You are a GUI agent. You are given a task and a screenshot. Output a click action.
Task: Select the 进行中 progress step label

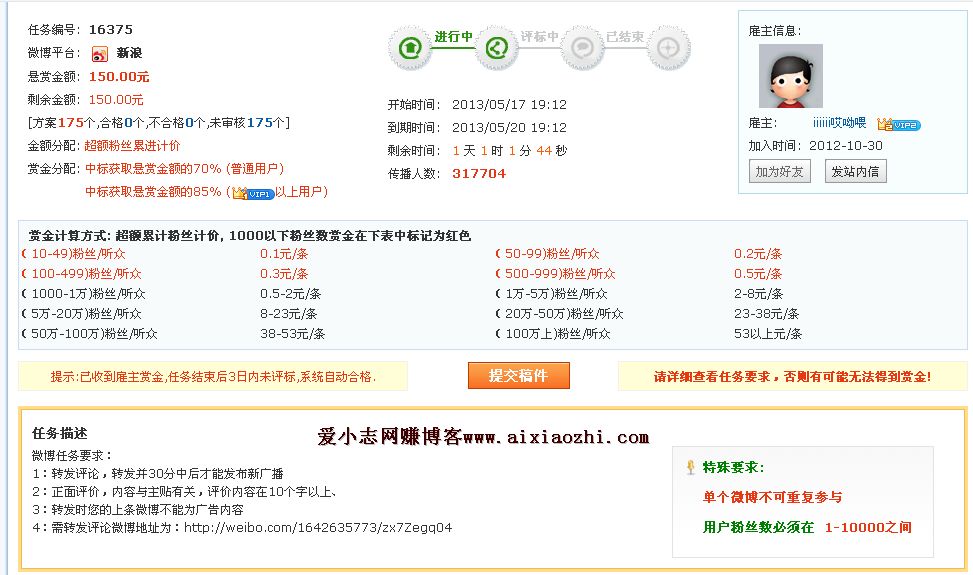click(453, 37)
